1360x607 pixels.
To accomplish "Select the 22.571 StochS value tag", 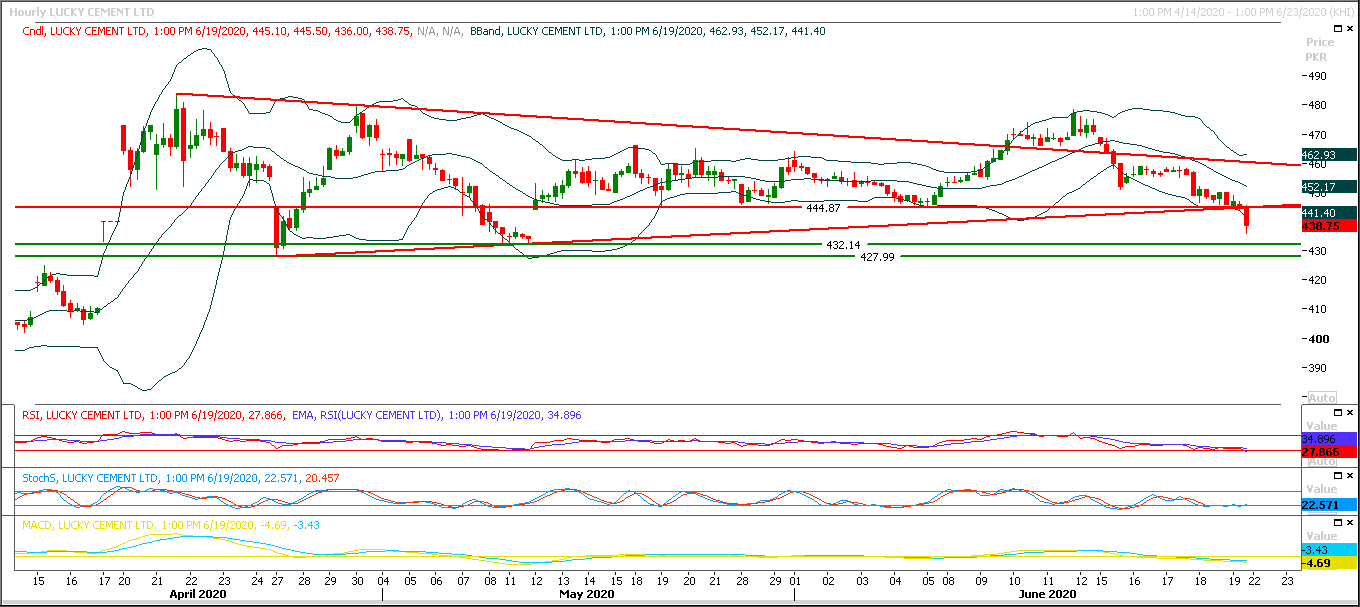I will 1329,504.
